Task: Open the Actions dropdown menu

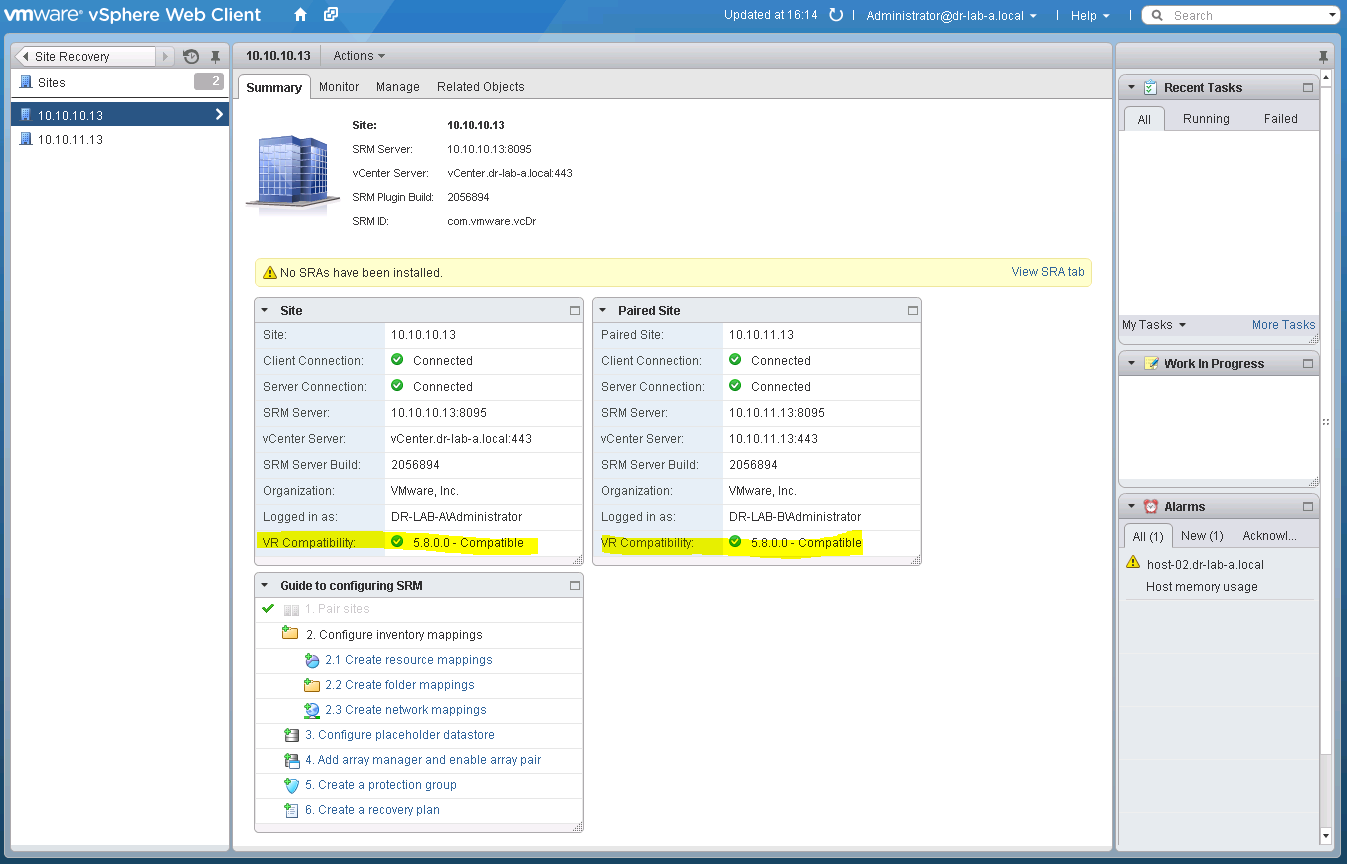Action: tap(359, 56)
